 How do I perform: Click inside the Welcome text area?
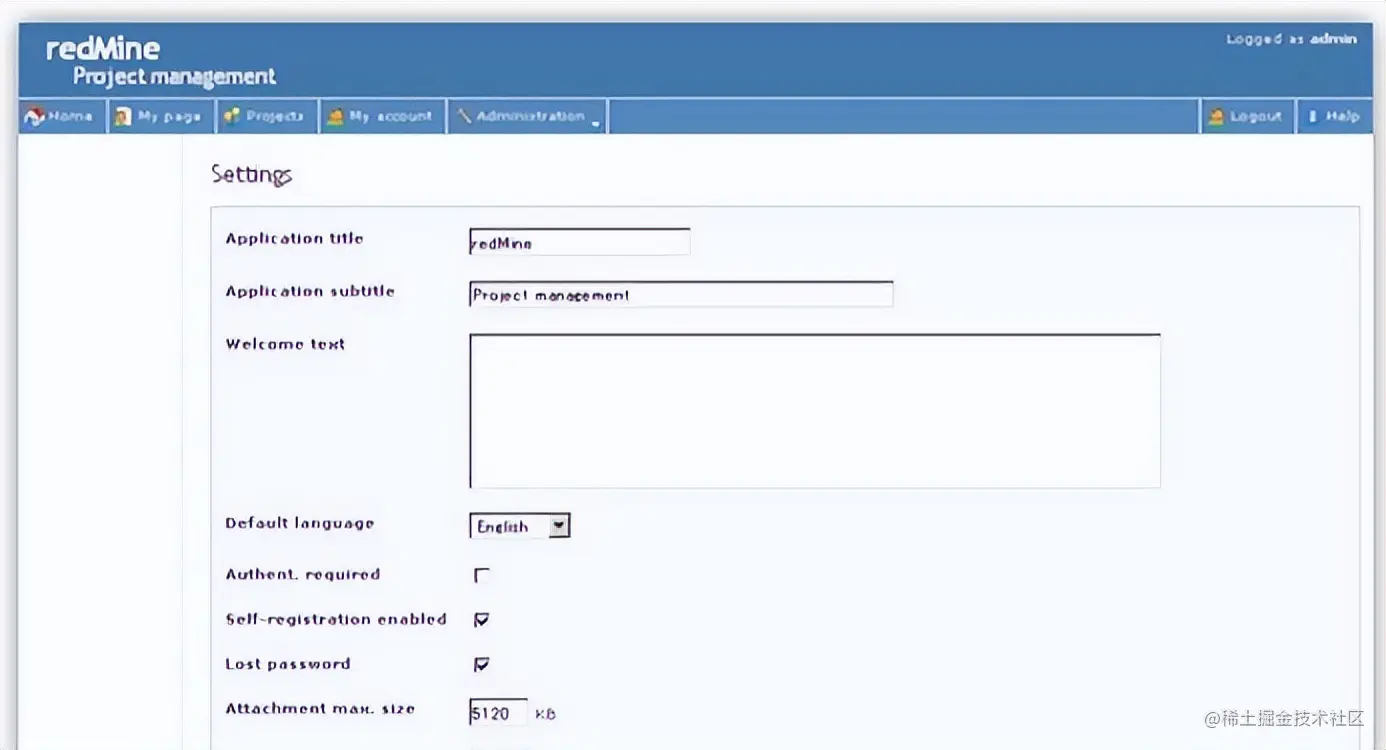point(815,411)
